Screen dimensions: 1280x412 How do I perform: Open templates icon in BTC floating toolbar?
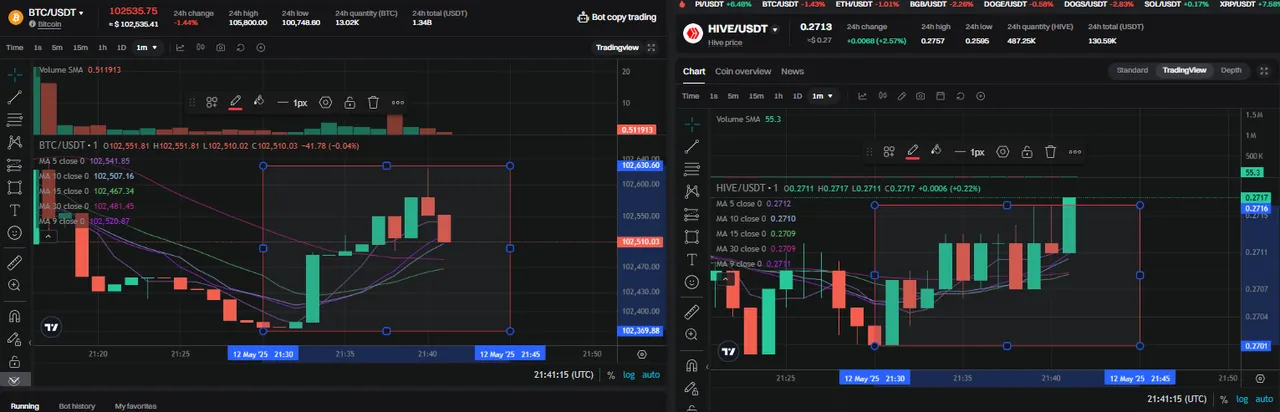212,102
